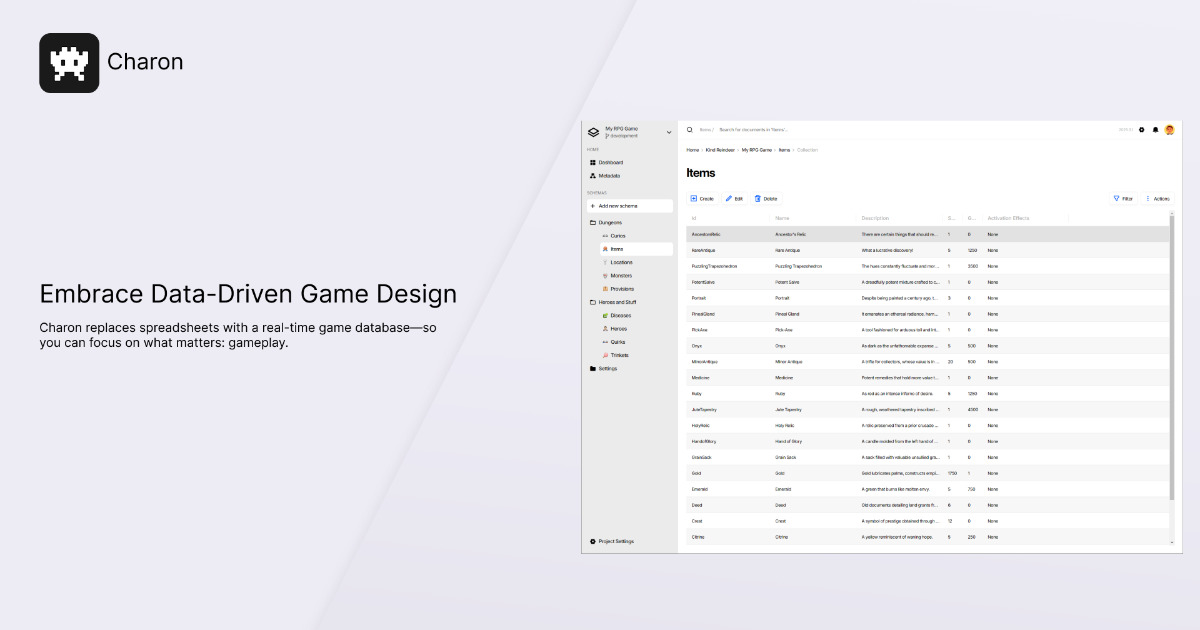
Task: Select the Heroes schema
Action: [618, 328]
